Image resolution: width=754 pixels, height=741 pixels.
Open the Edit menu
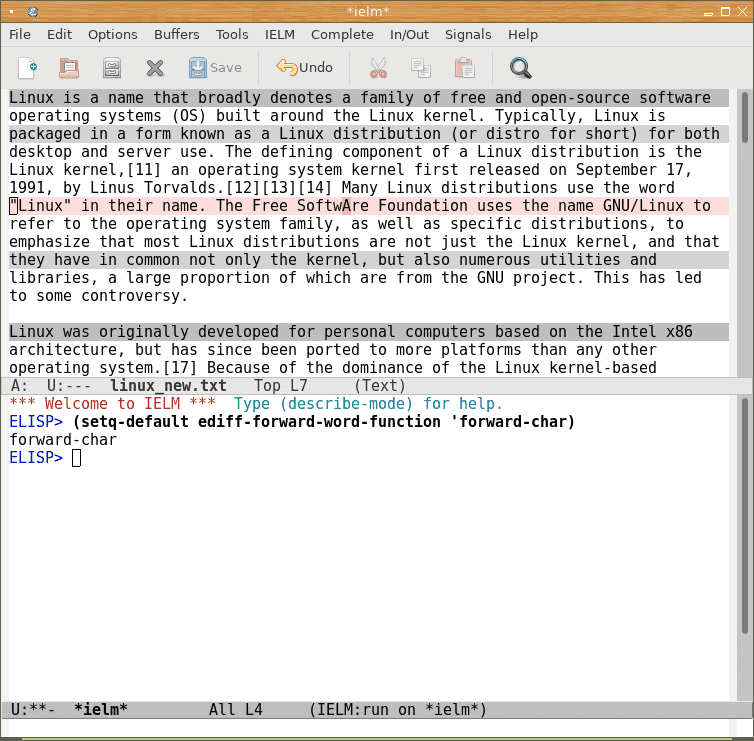[x=59, y=35]
